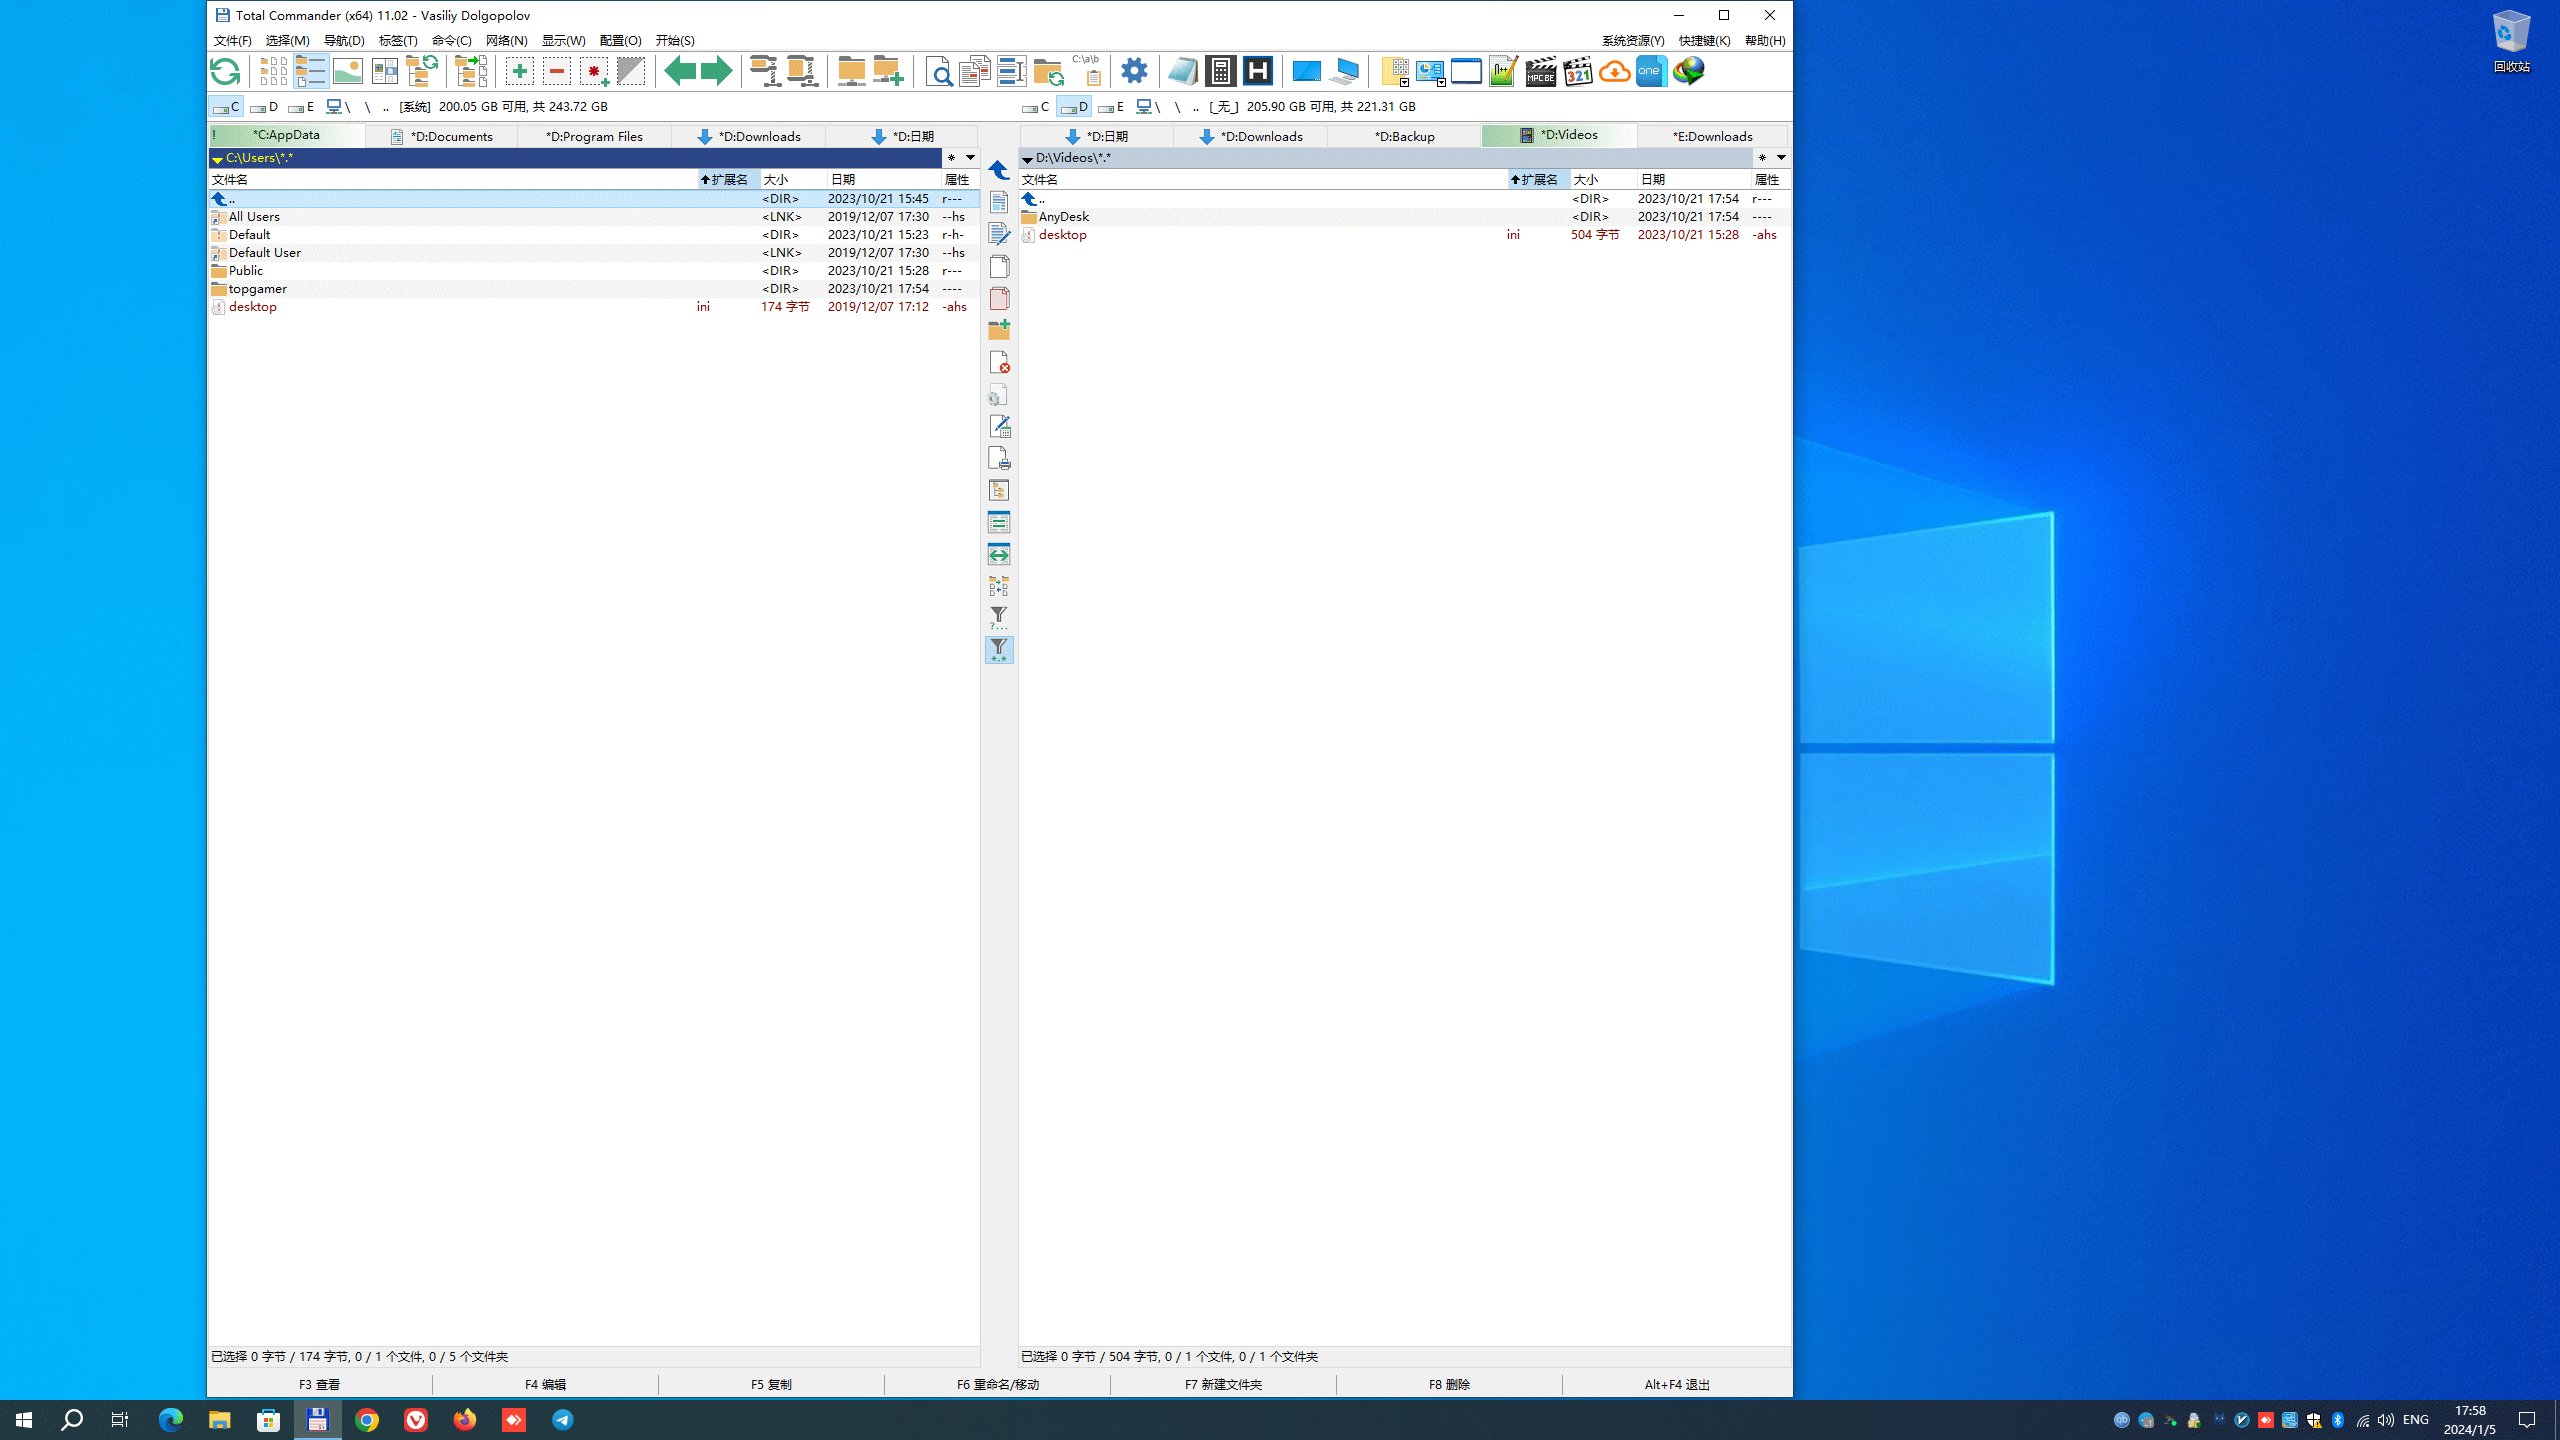Click synchronize directories double-arrow icon

coord(998,554)
